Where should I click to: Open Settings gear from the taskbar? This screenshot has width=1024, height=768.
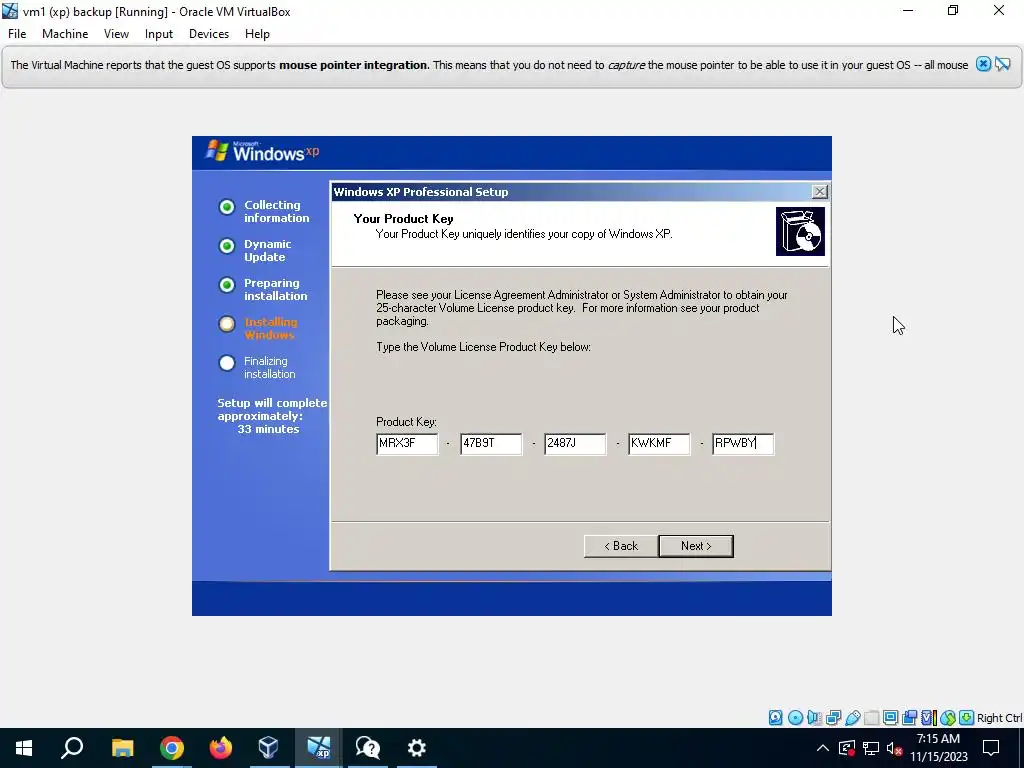[x=416, y=748]
